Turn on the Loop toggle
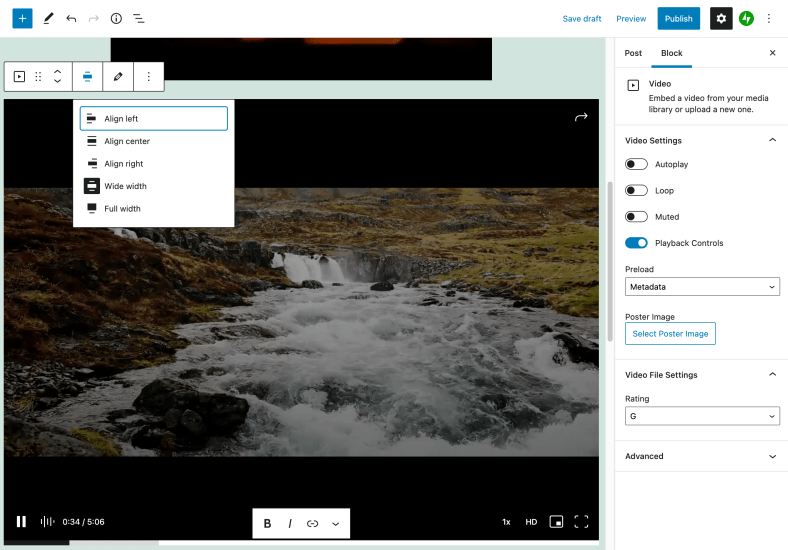 (636, 190)
